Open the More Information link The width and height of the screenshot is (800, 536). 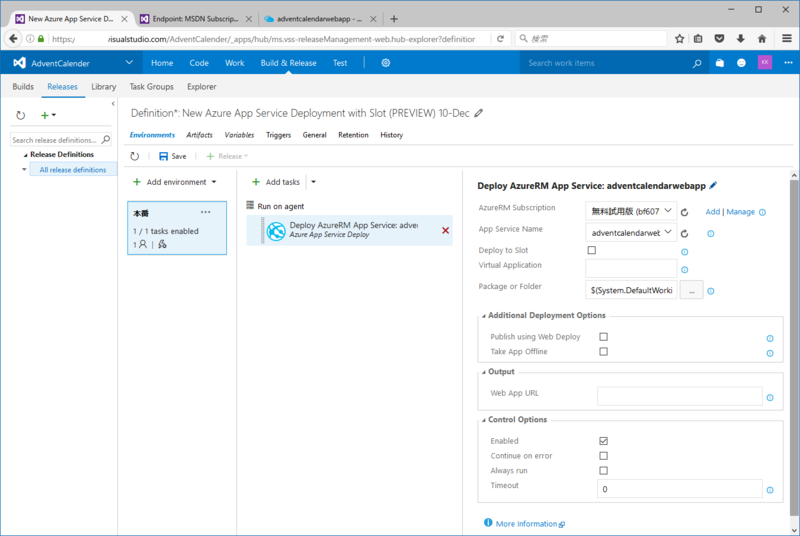(526, 524)
